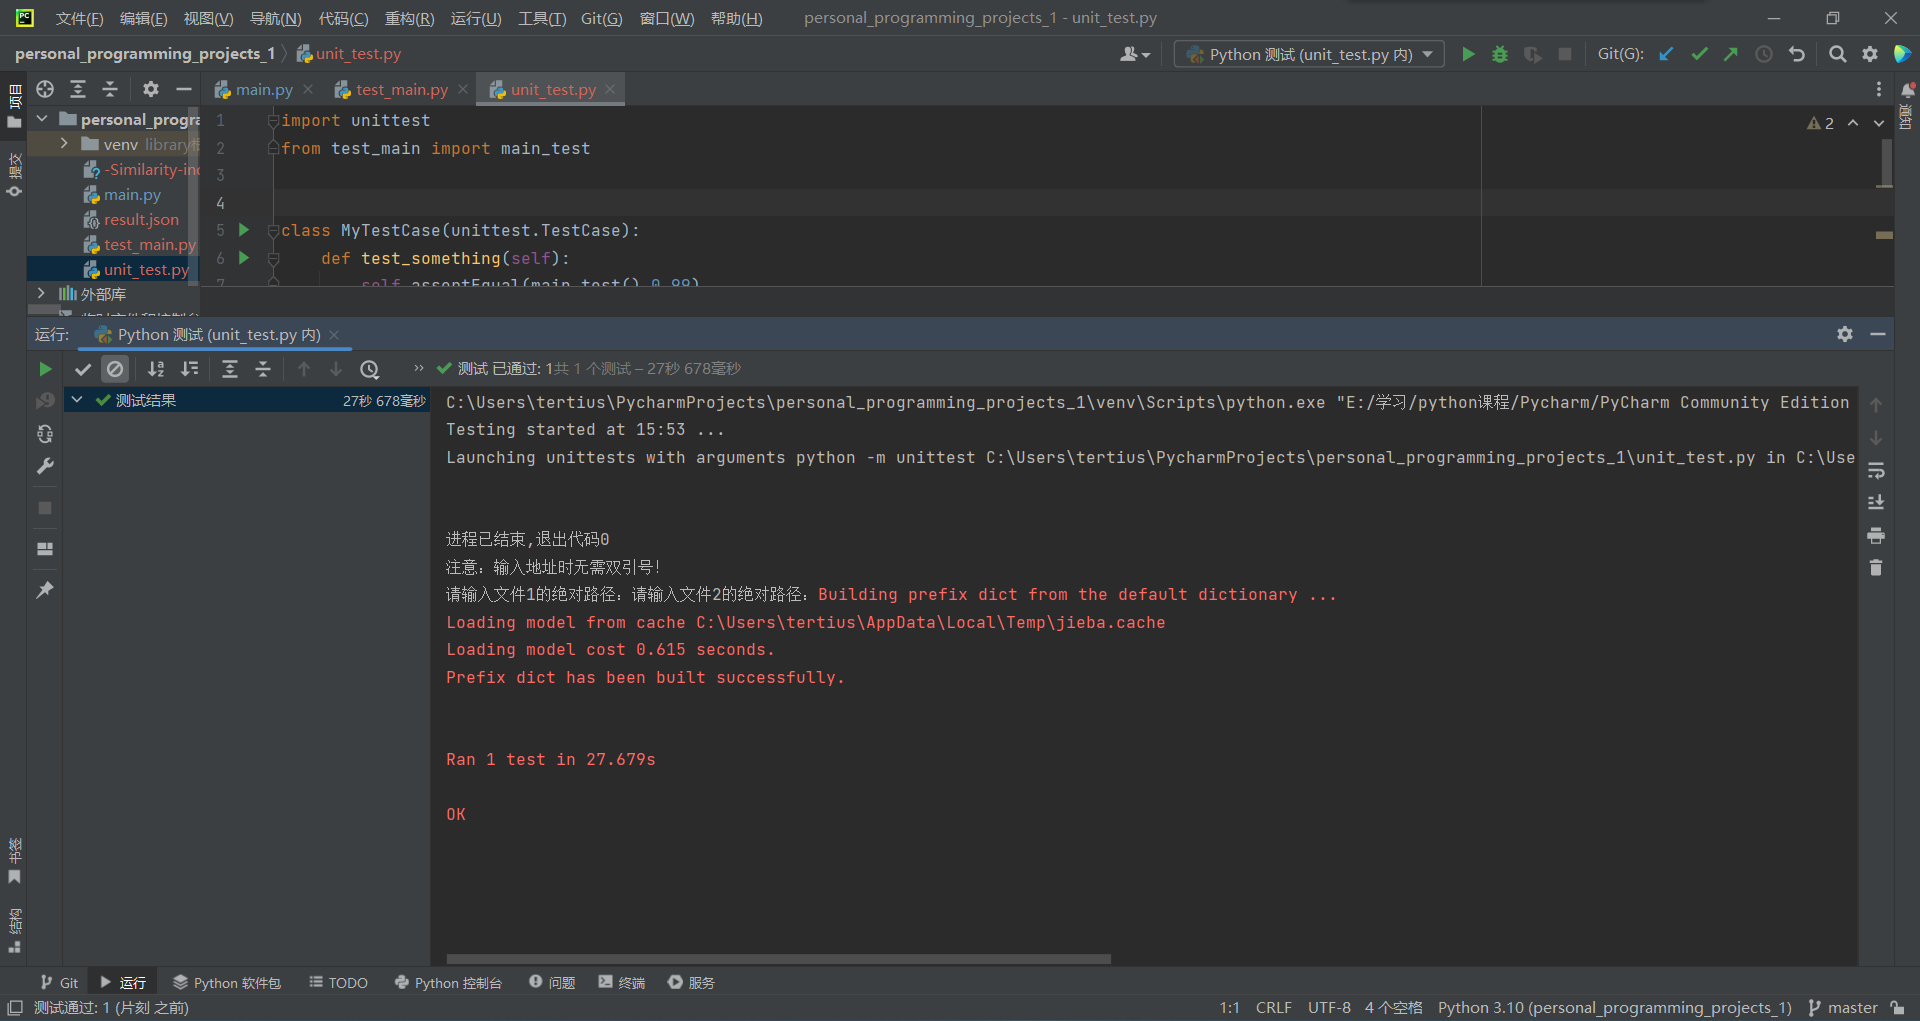Expand all test results
This screenshot has width=1920, height=1021.
click(230, 369)
